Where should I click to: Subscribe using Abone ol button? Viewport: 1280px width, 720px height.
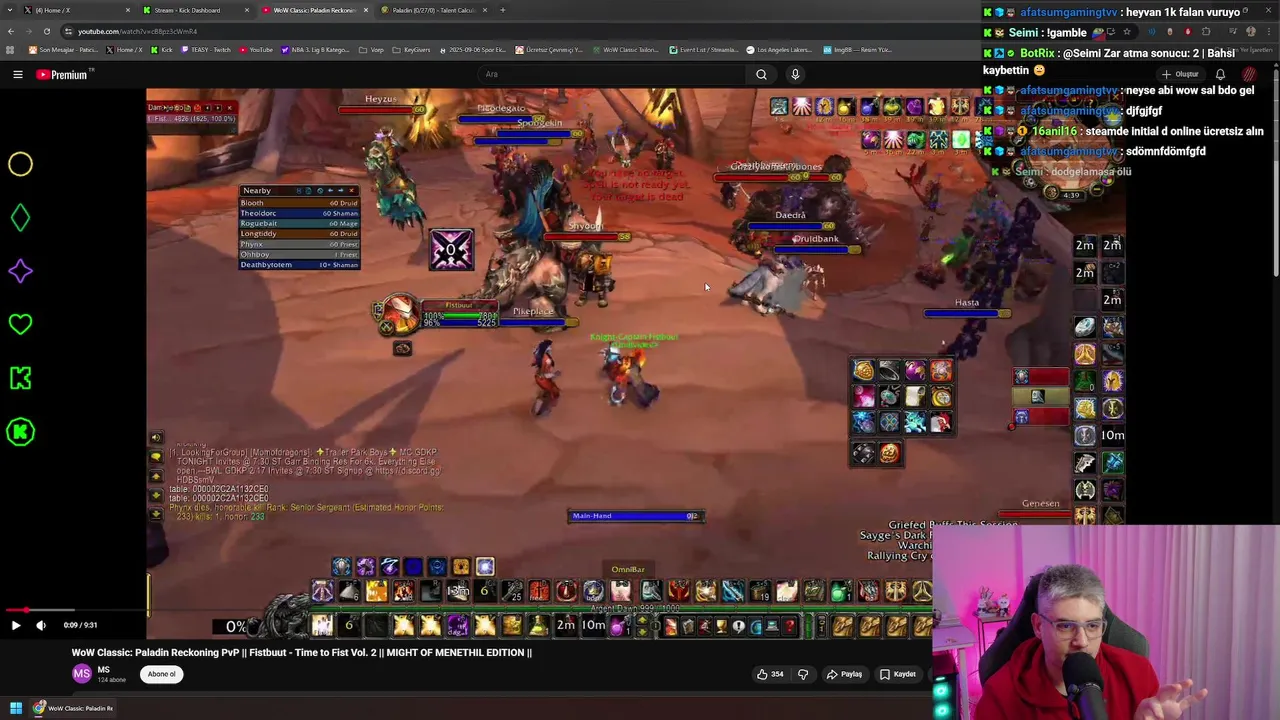click(161, 674)
